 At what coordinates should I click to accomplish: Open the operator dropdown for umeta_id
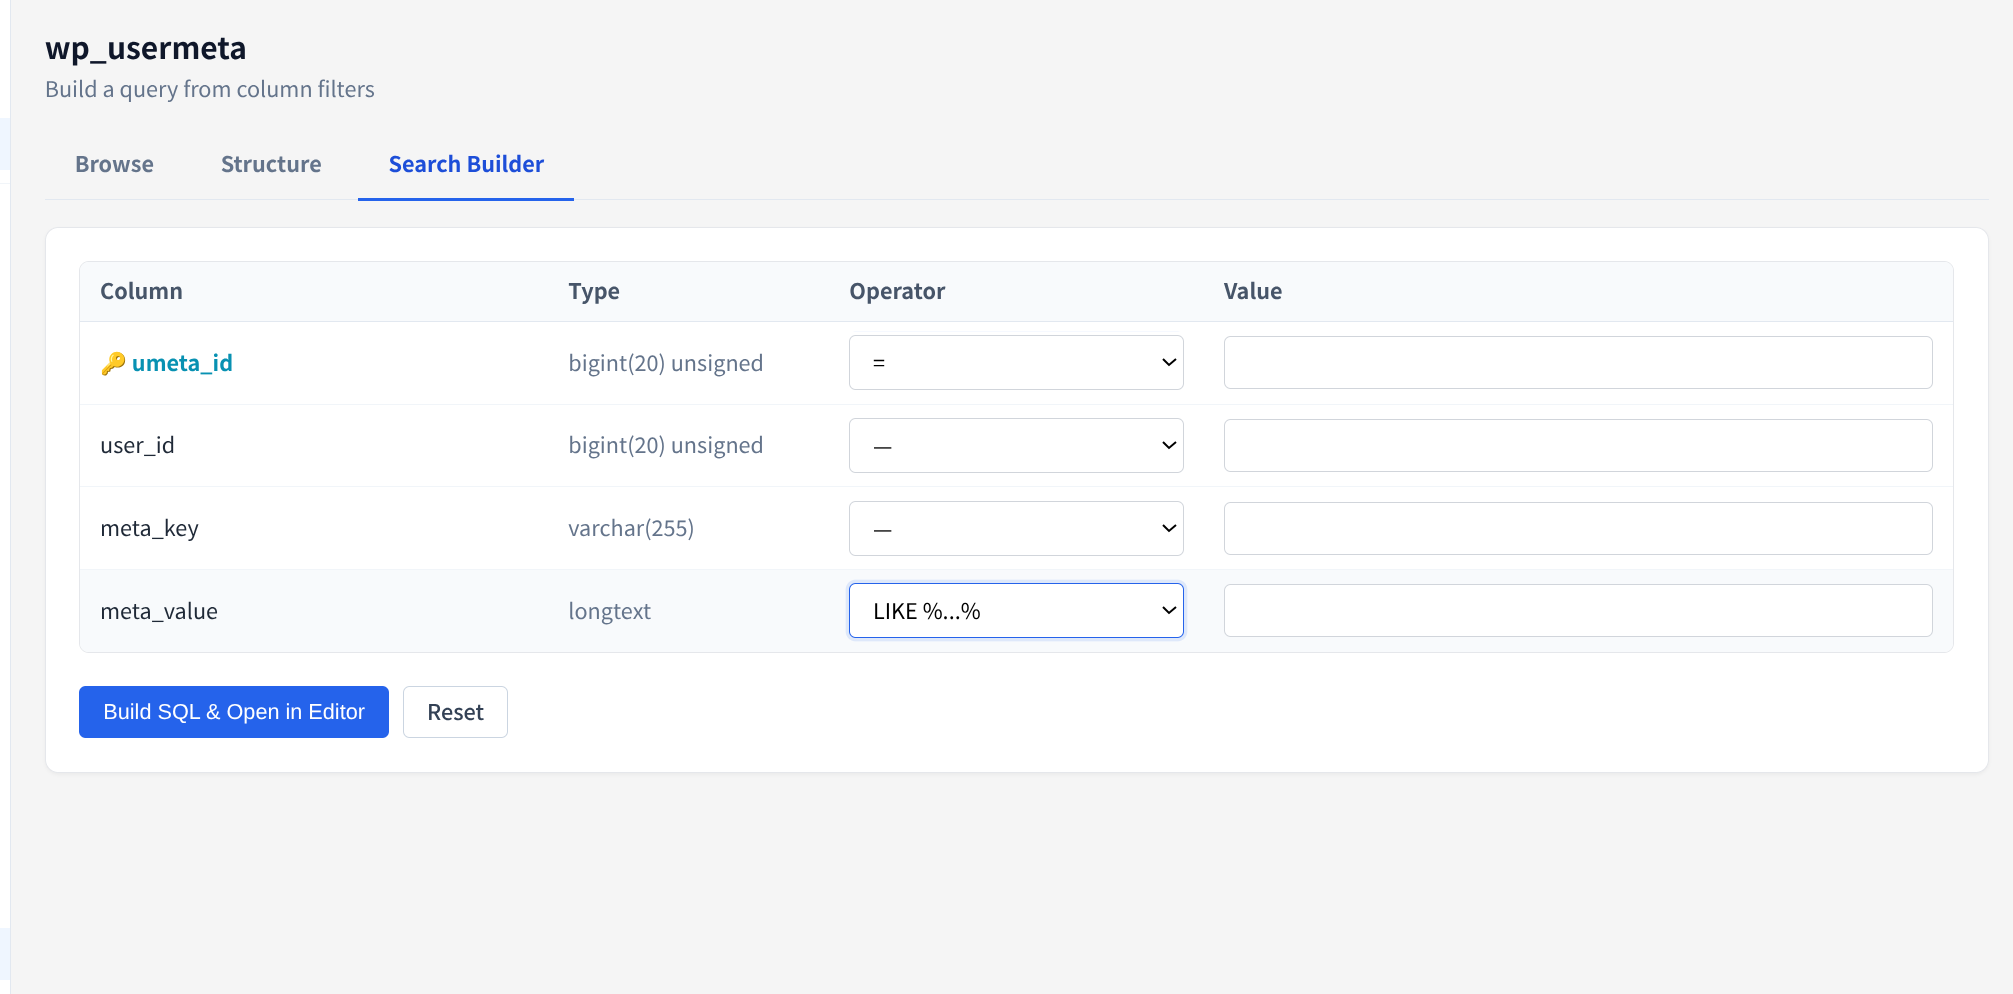pyautogui.click(x=1015, y=362)
